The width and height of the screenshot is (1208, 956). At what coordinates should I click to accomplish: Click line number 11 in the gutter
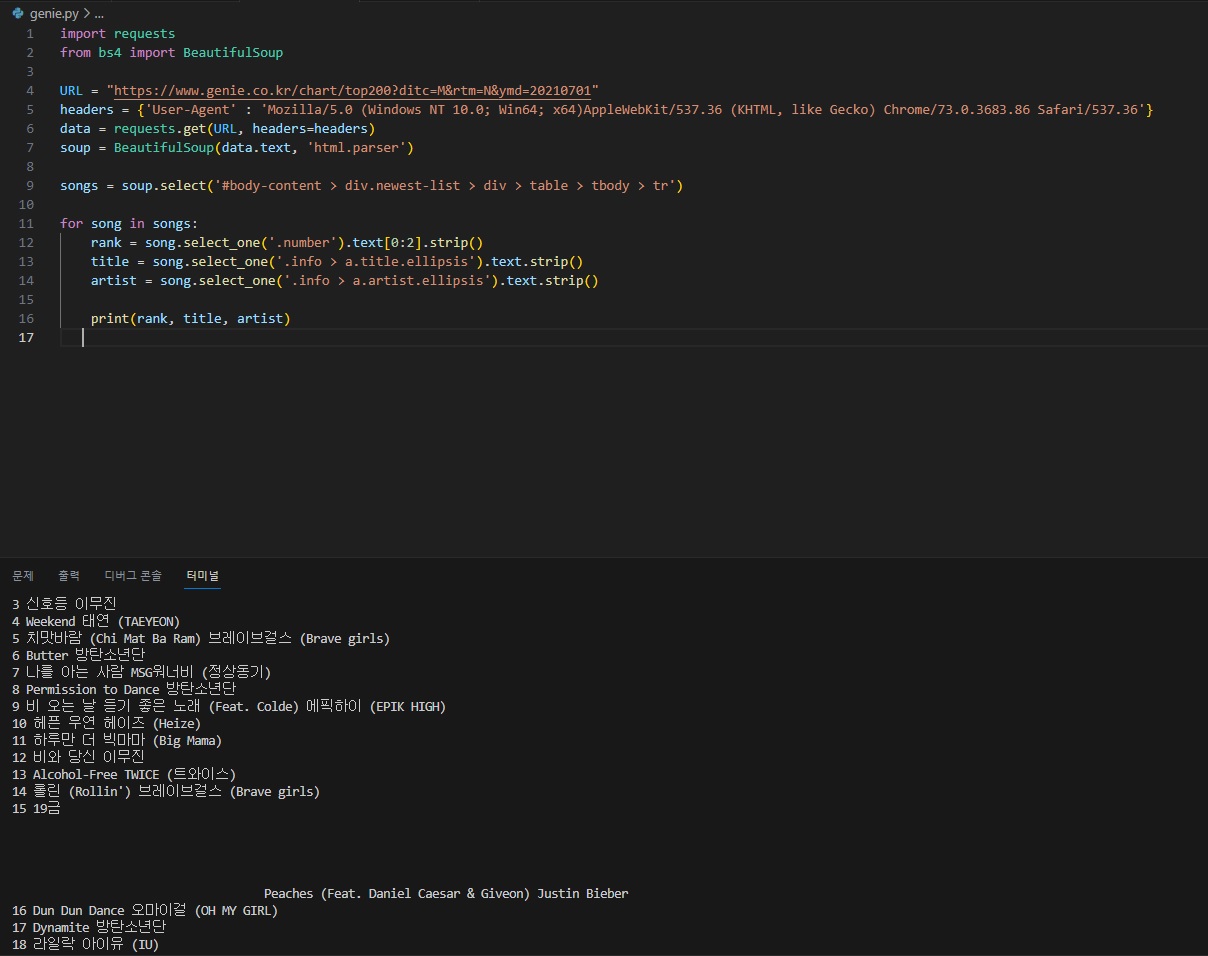(x=26, y=223)
